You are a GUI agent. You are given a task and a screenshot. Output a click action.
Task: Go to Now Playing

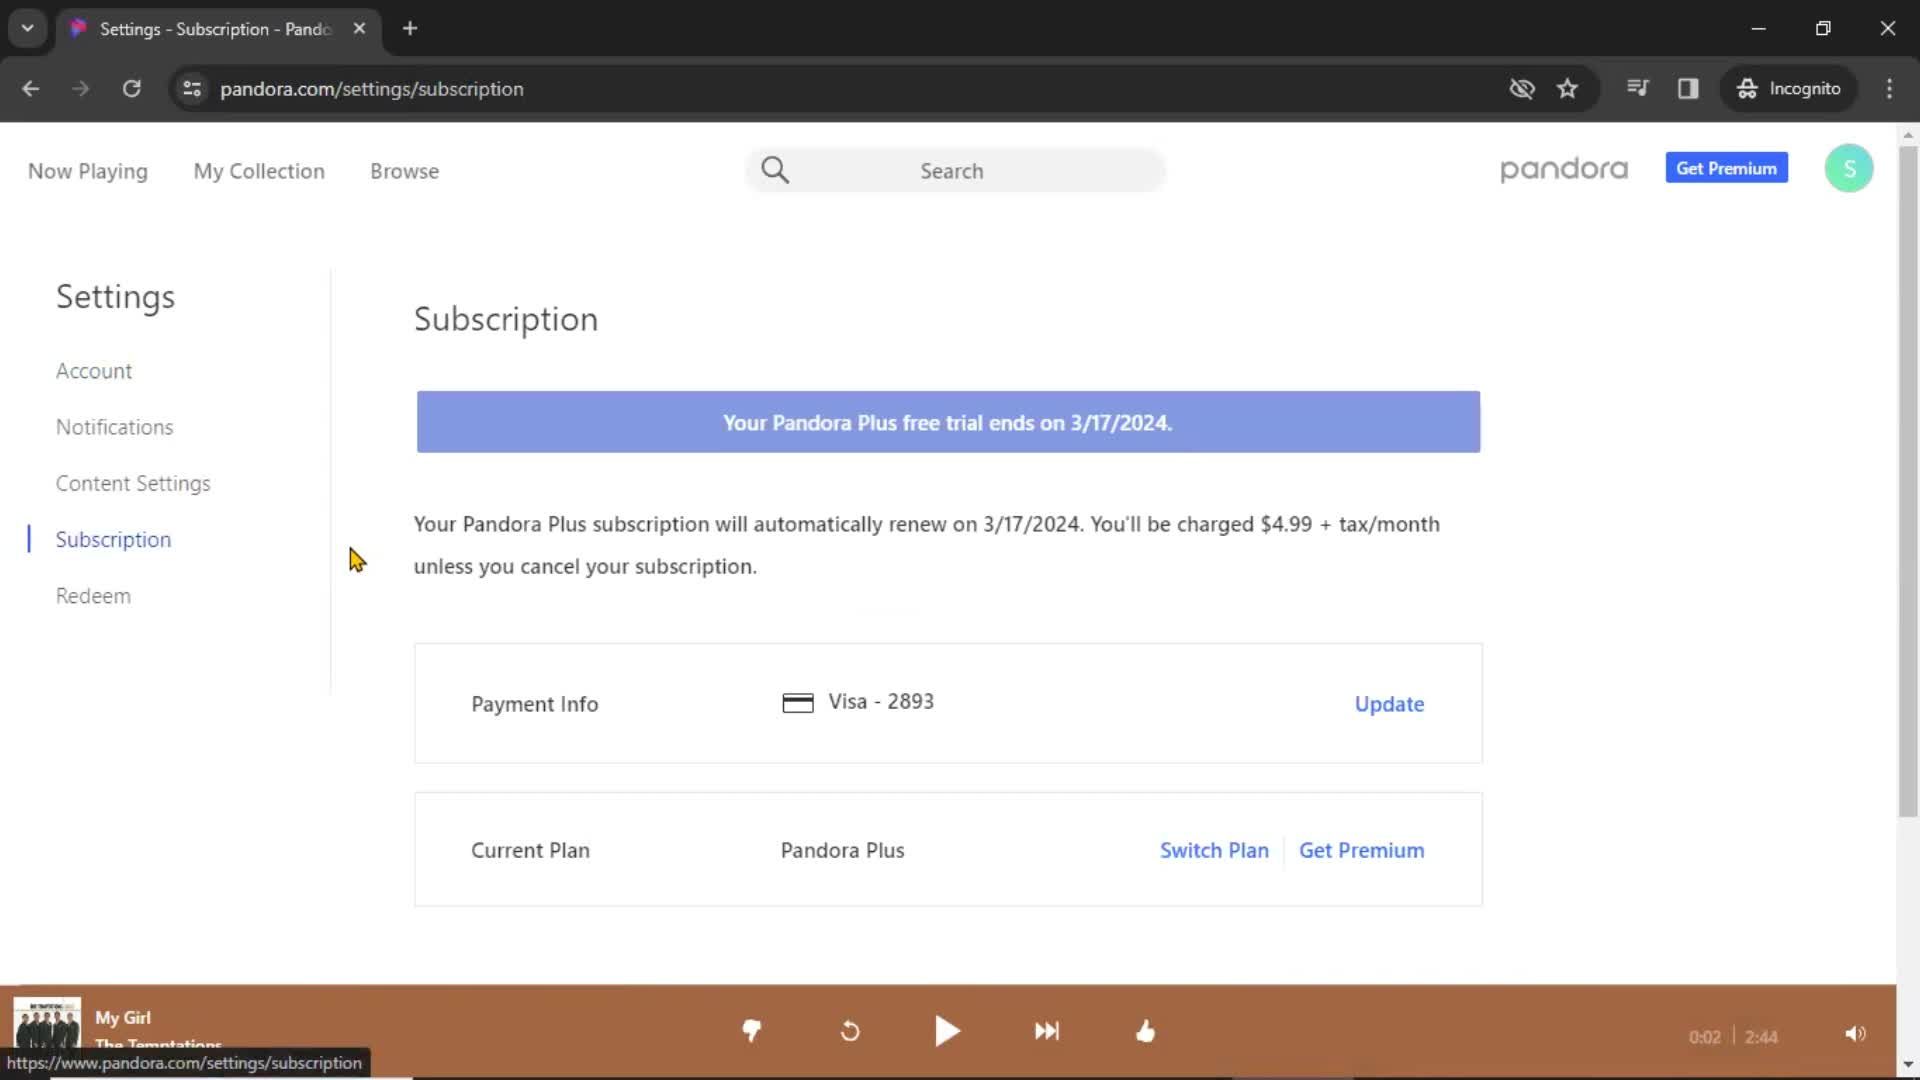88,171
